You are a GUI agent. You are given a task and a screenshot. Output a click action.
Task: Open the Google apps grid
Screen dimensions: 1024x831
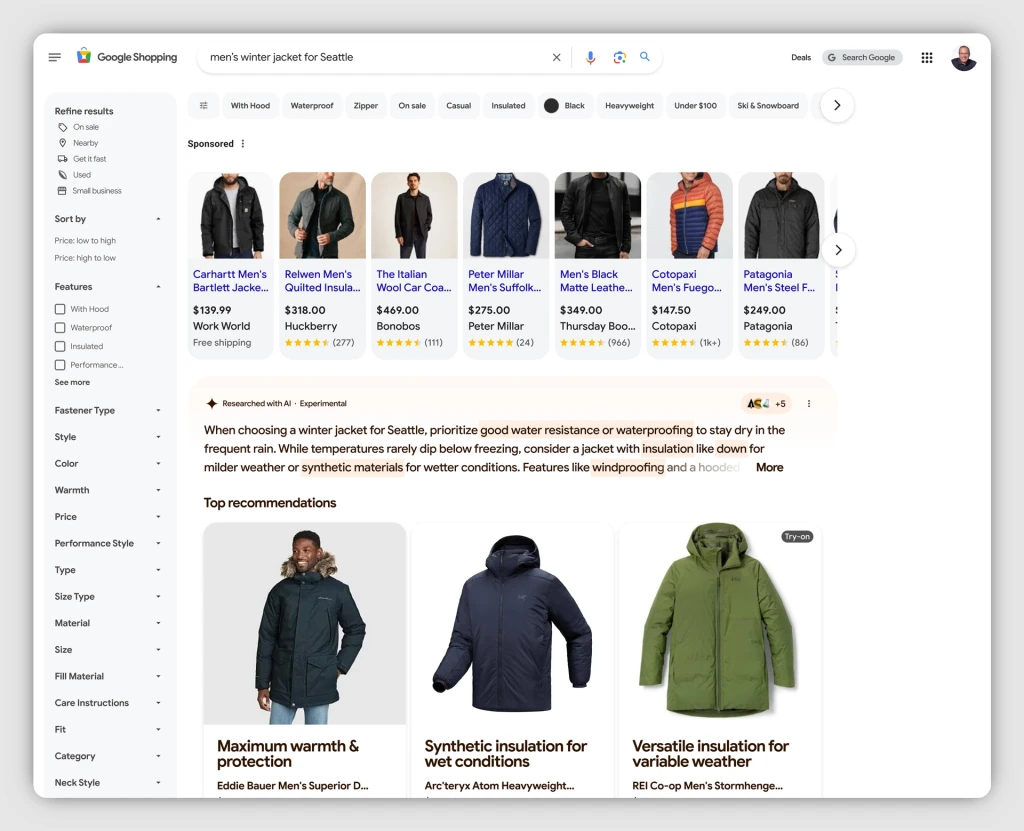[927, 57]
